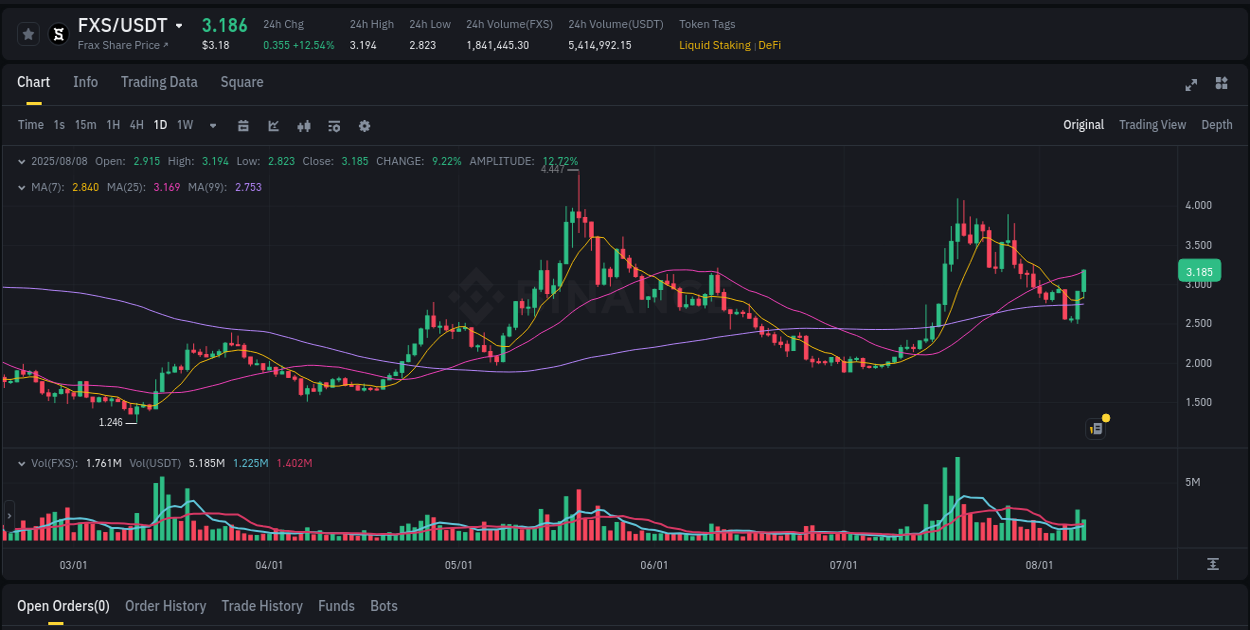
Task: Open the layout grid icon
Action: 1220,85
